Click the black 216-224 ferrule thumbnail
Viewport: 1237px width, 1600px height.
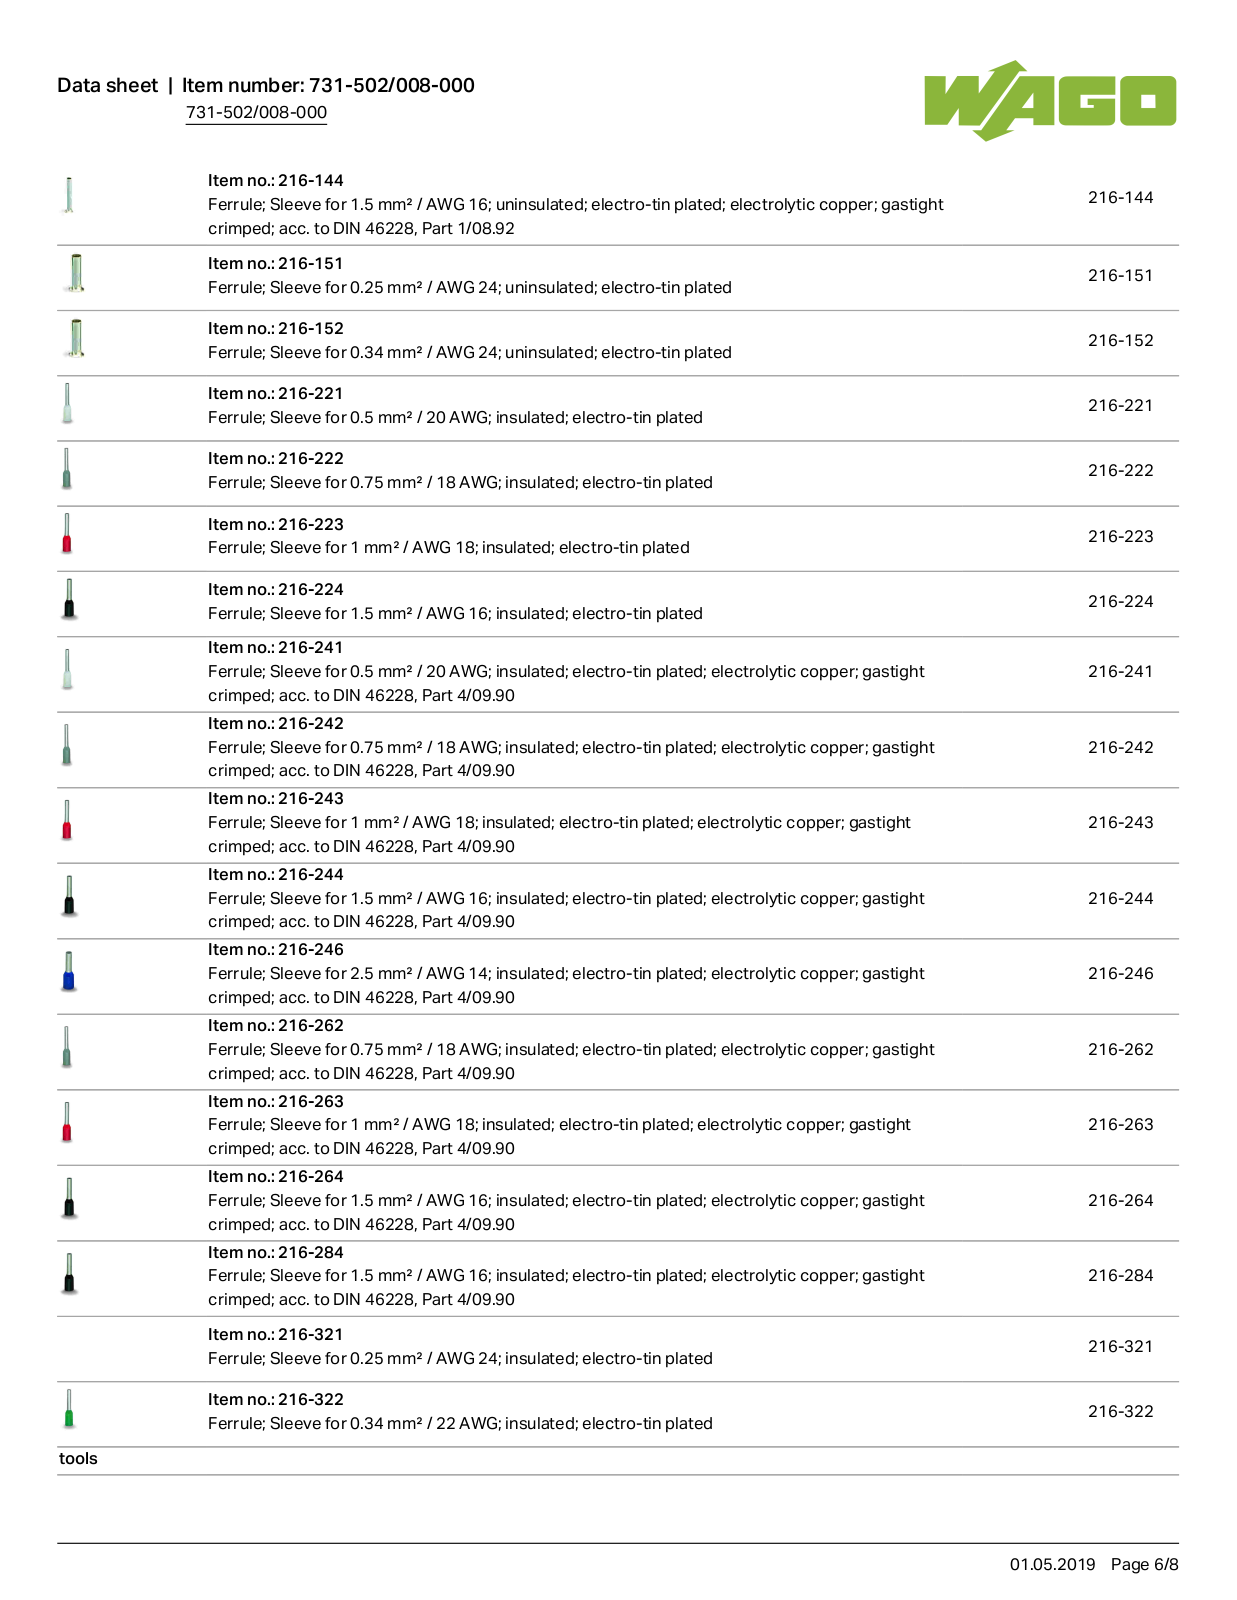pyautogui.click(x=69, y=599)
